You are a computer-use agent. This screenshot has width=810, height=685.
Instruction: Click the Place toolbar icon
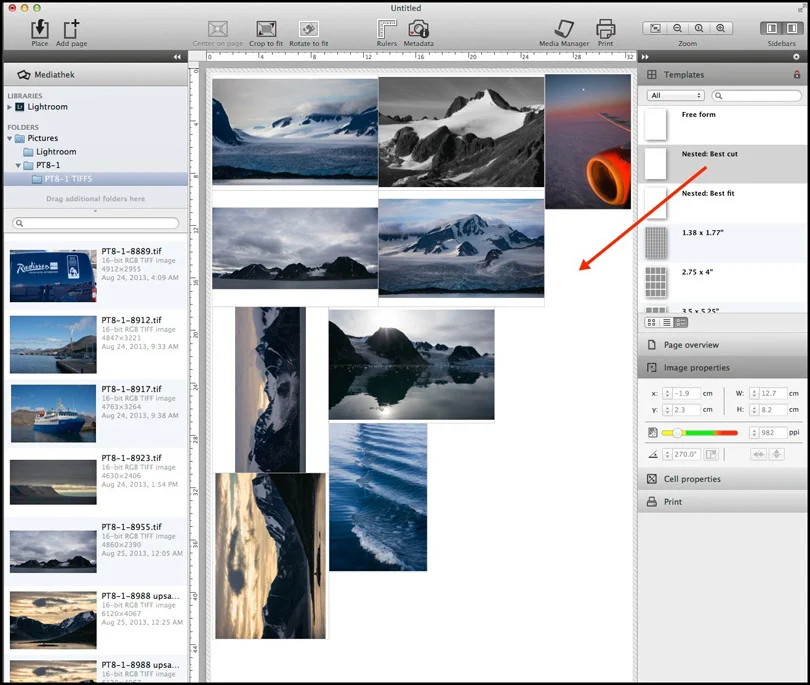pyautogui.click(x=40, y=29)
